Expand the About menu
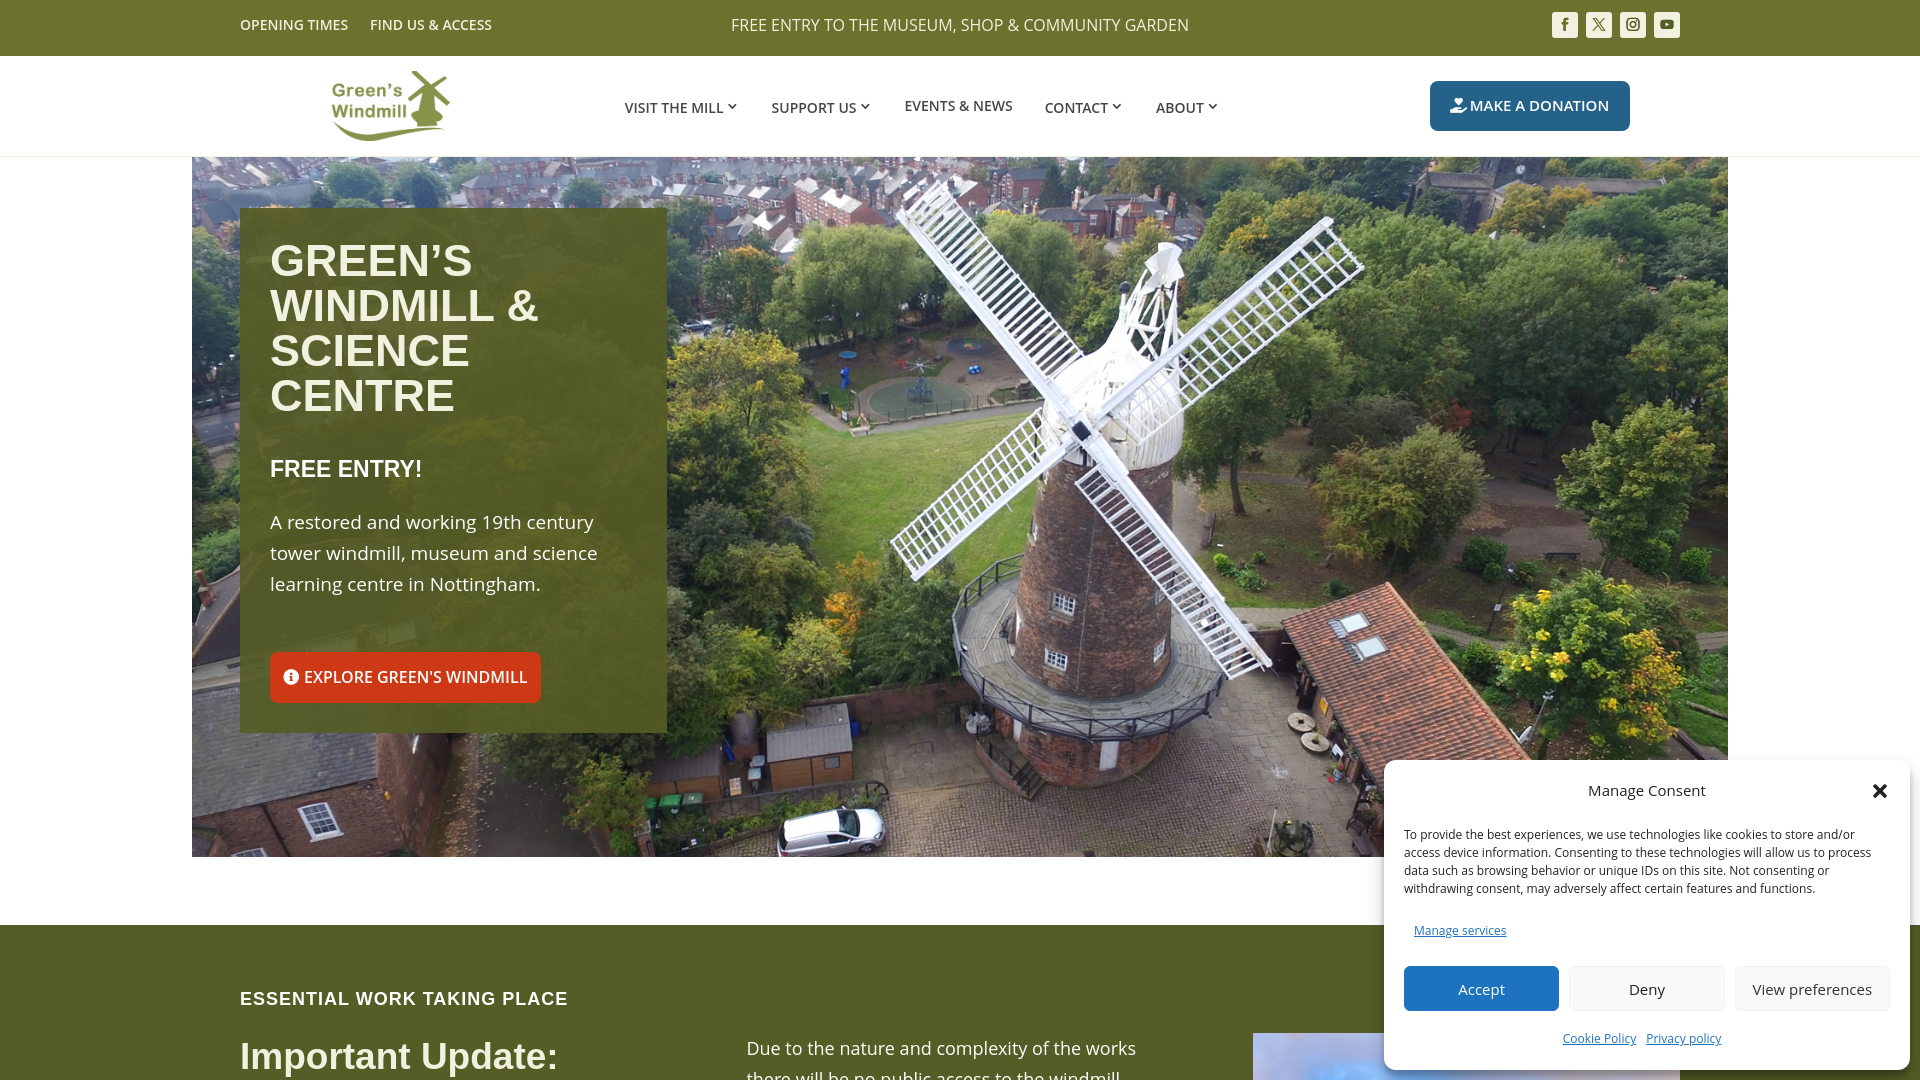Viewport: 1920px width, 1080px height. pos(1187,107)
